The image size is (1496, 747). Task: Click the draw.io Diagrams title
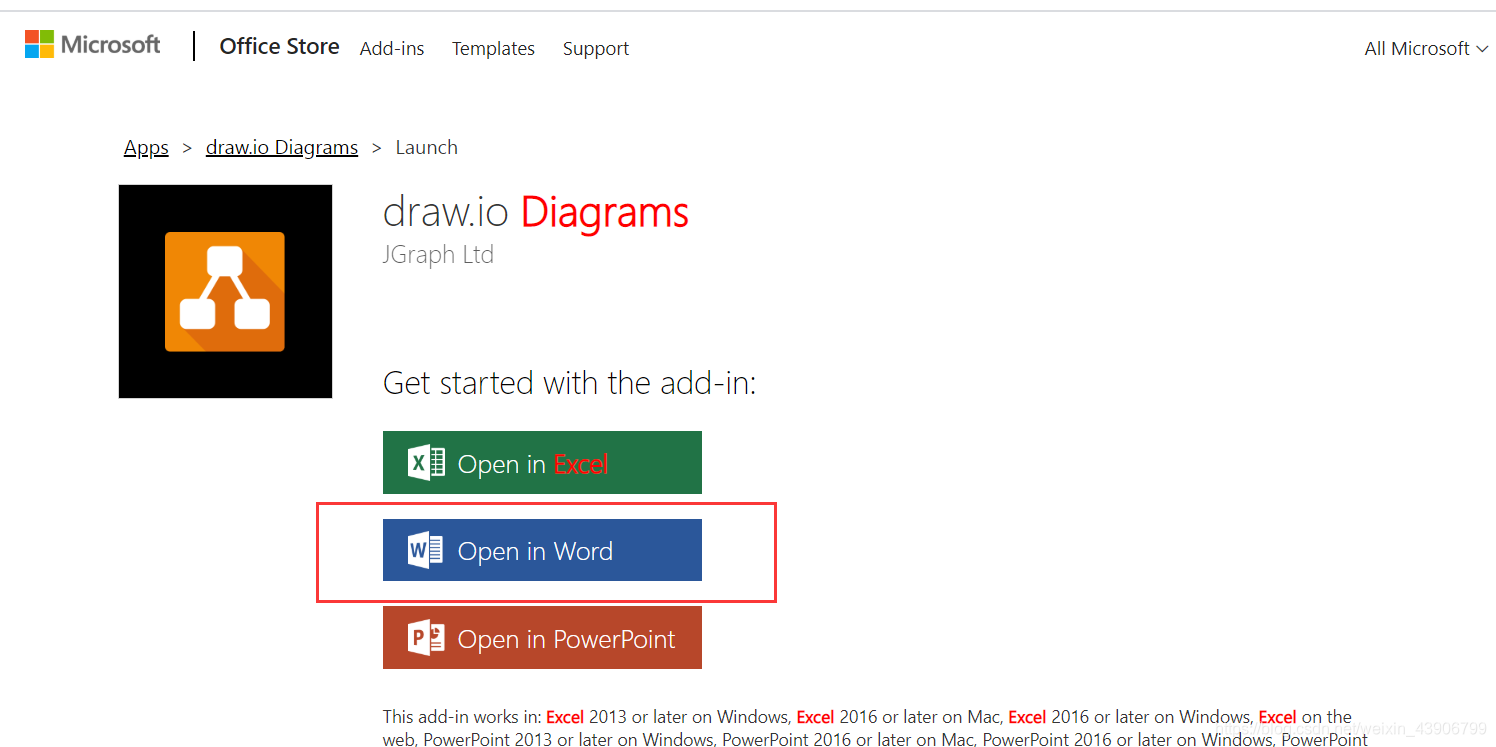(x=536, y=212)
